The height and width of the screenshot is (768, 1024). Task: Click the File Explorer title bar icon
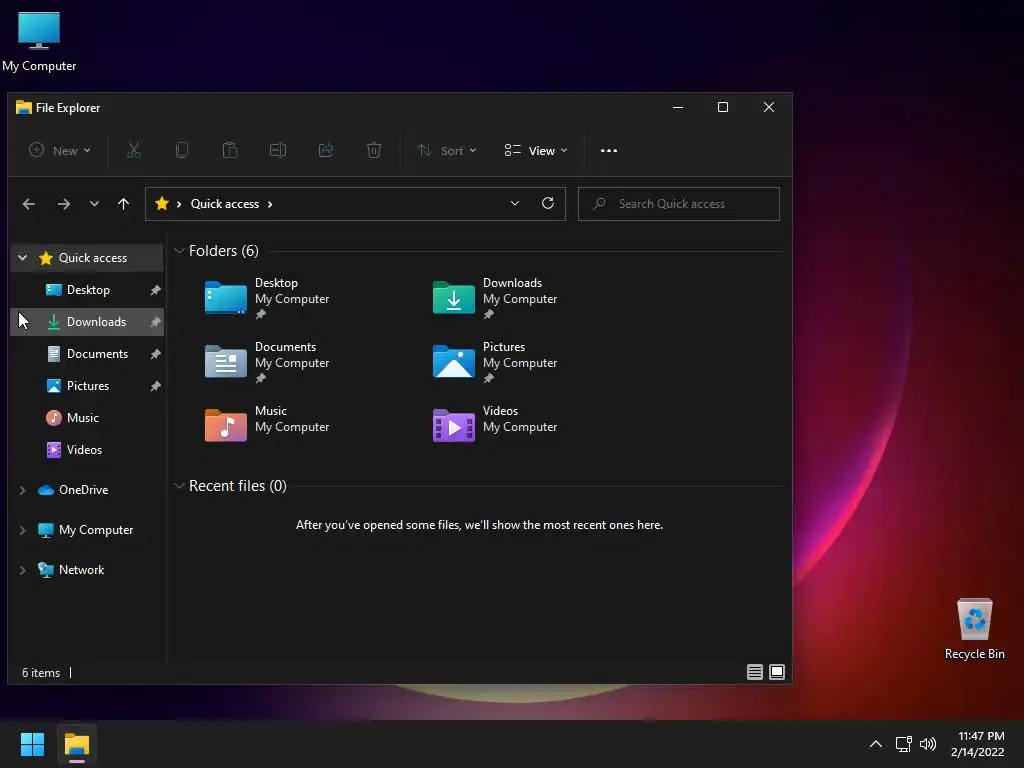click(24, 108)
